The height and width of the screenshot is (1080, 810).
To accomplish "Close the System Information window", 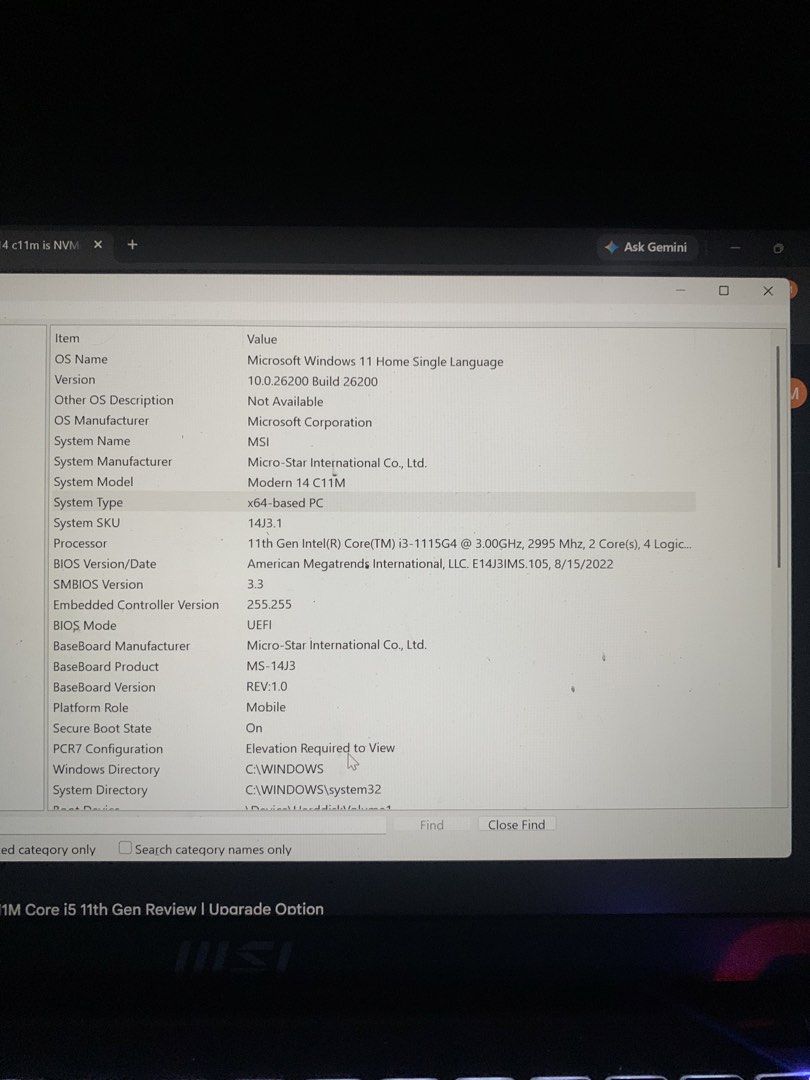I will [x=768, y=291].
